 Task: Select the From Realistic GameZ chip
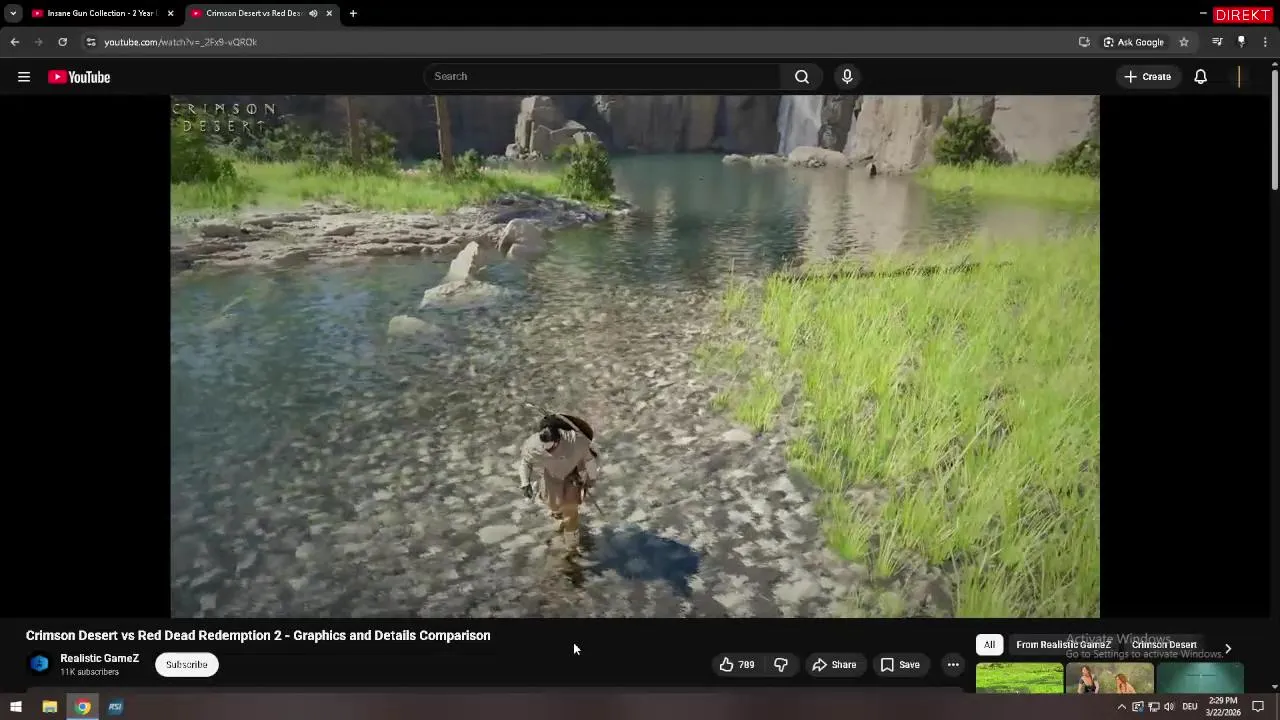point(1063,645)
